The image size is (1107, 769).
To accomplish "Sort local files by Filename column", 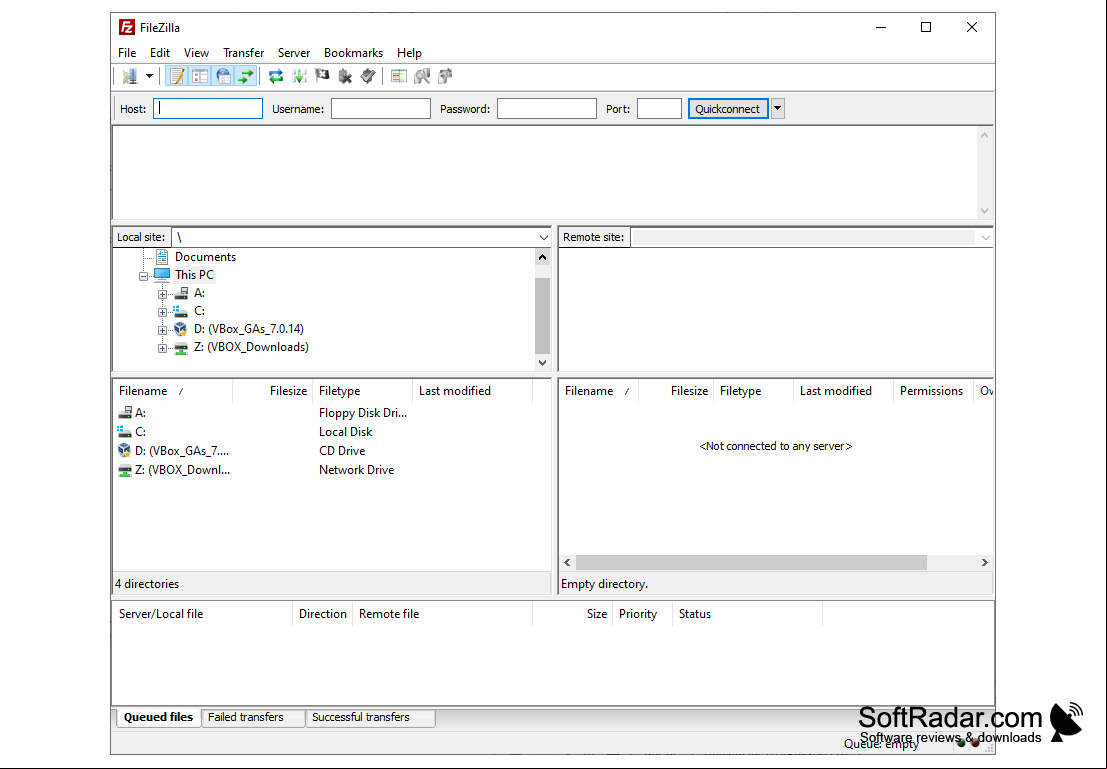I will tap(172, 391).
